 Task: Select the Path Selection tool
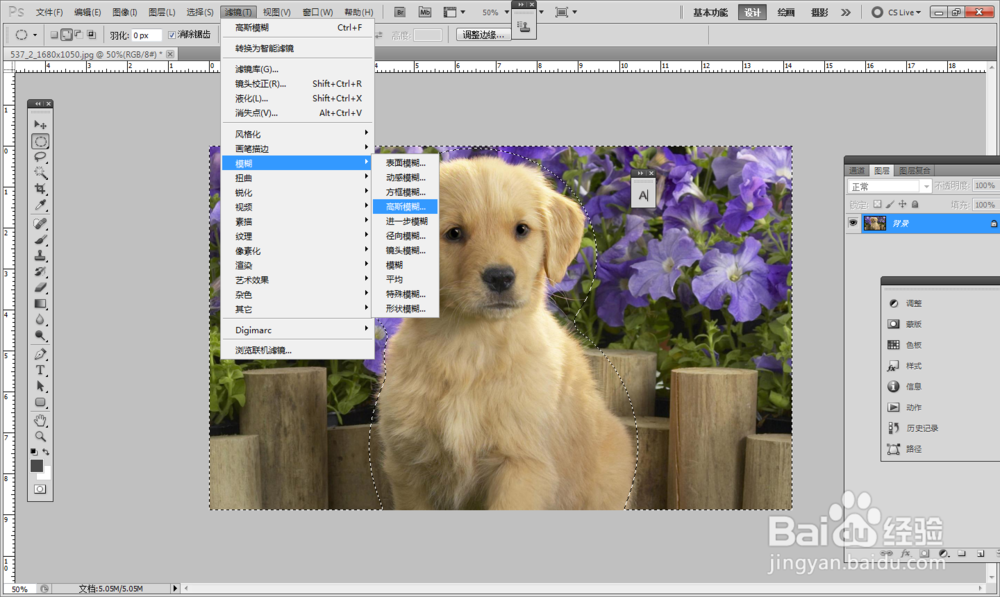(x=40, y=387)
